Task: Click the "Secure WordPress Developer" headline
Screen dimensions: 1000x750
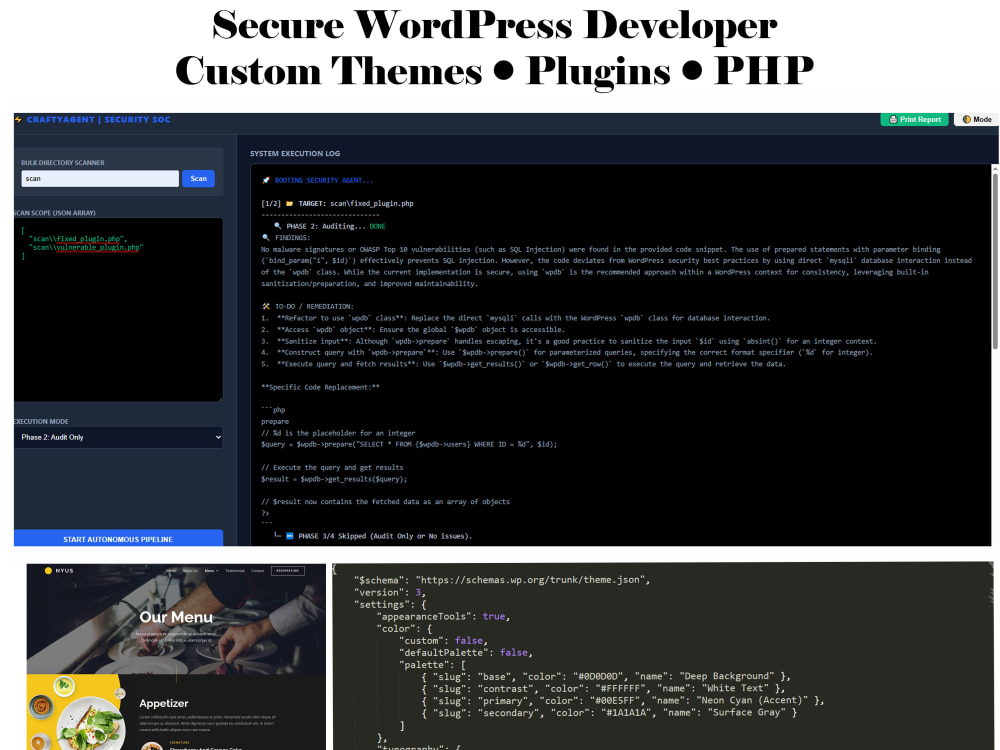Action: [494, 26]
